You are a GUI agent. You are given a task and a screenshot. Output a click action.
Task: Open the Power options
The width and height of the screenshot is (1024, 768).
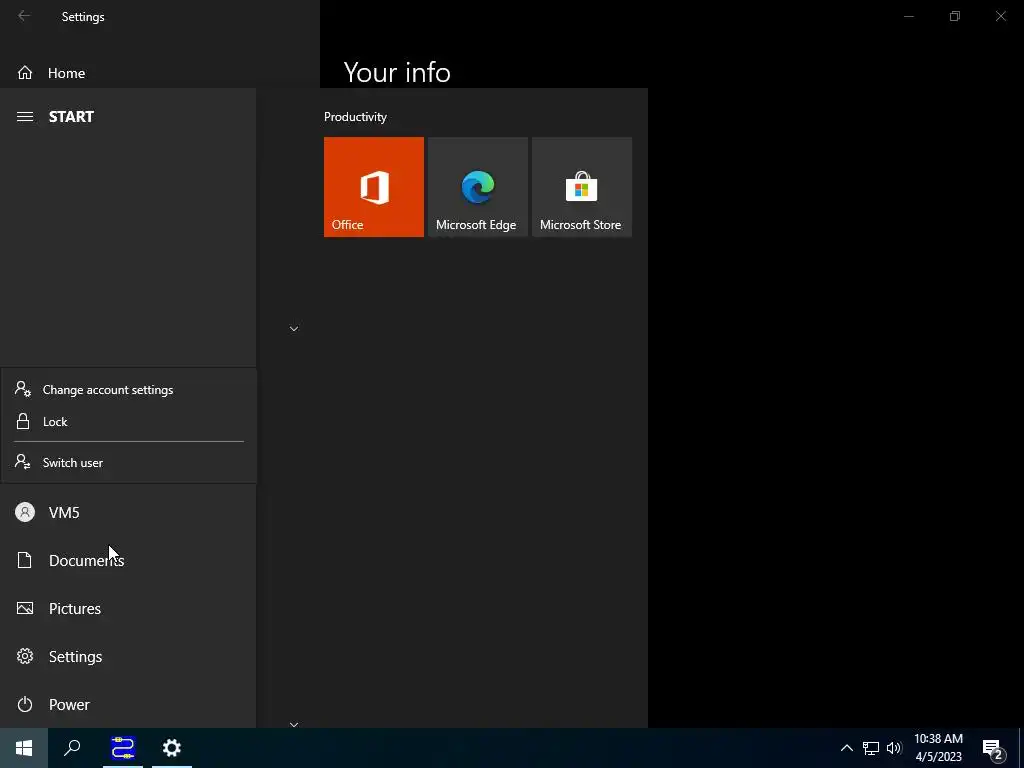click(128, 705)
